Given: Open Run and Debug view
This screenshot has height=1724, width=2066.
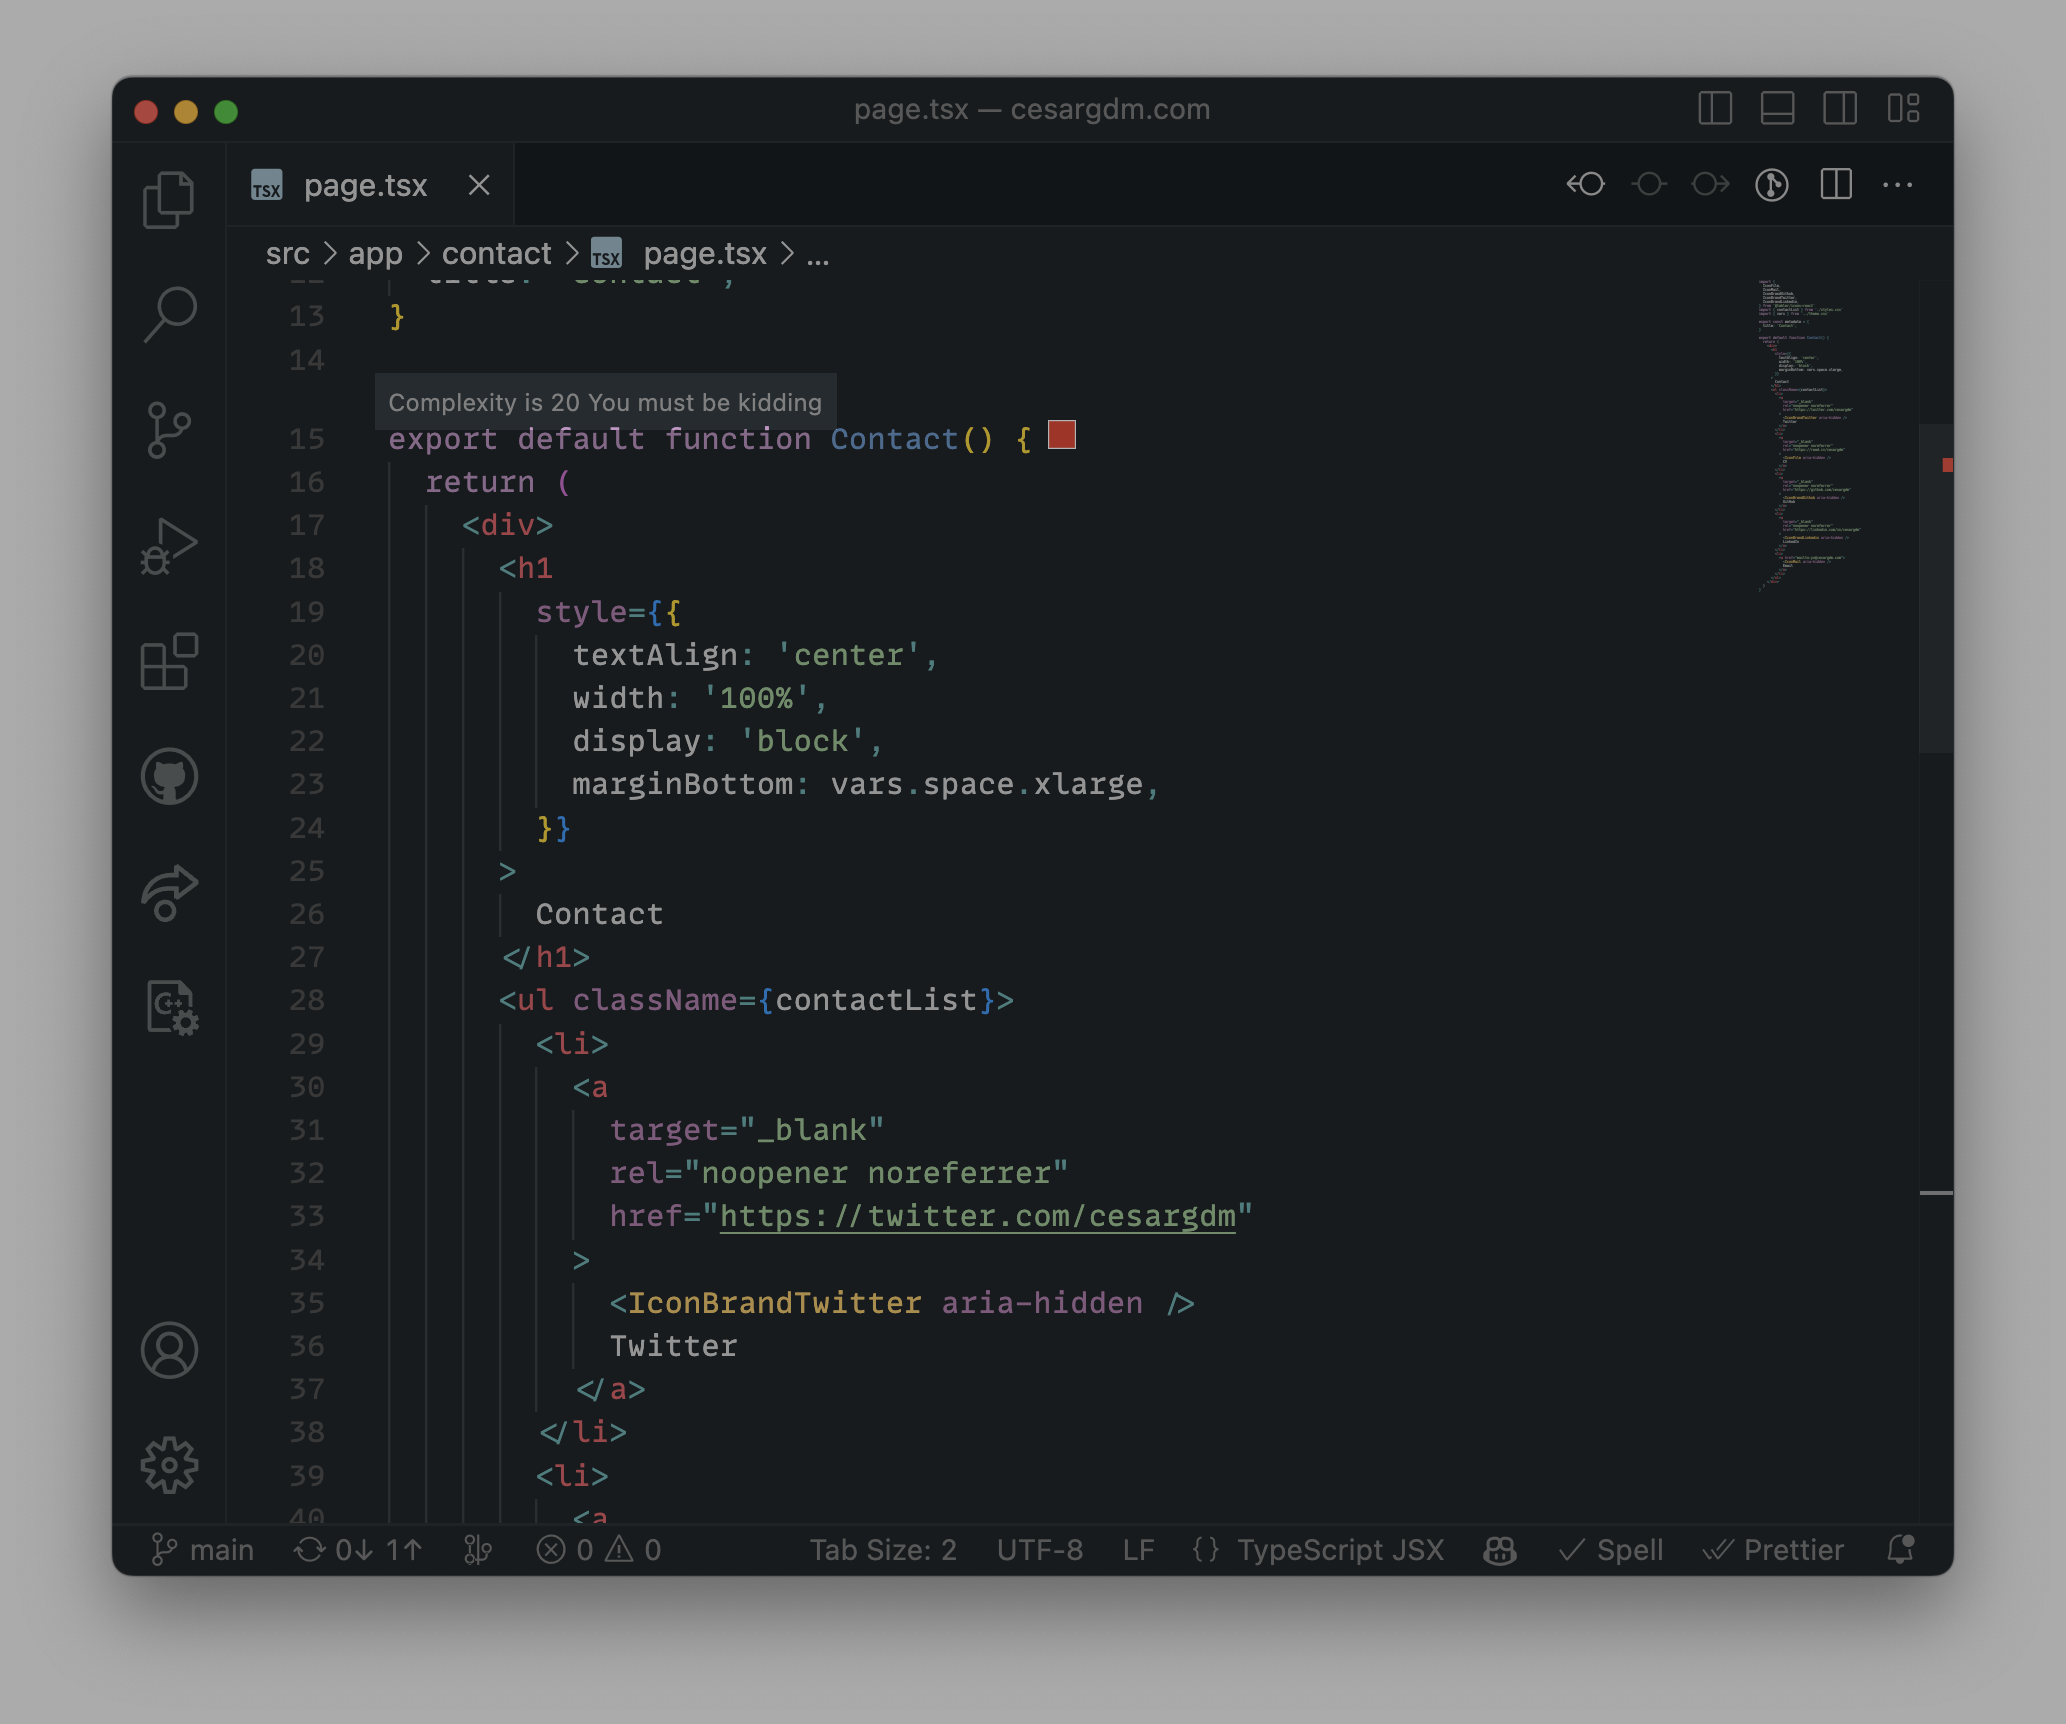Looking at the screenshot, I should click(x=168, y=546).
